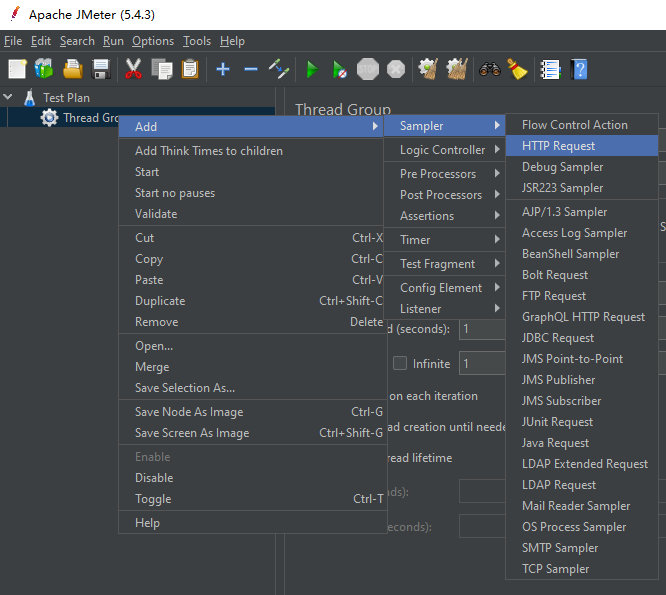Click the blue minus Collapse All icon
The height and width of the screenshot is (595, 666).
[251, 69]
